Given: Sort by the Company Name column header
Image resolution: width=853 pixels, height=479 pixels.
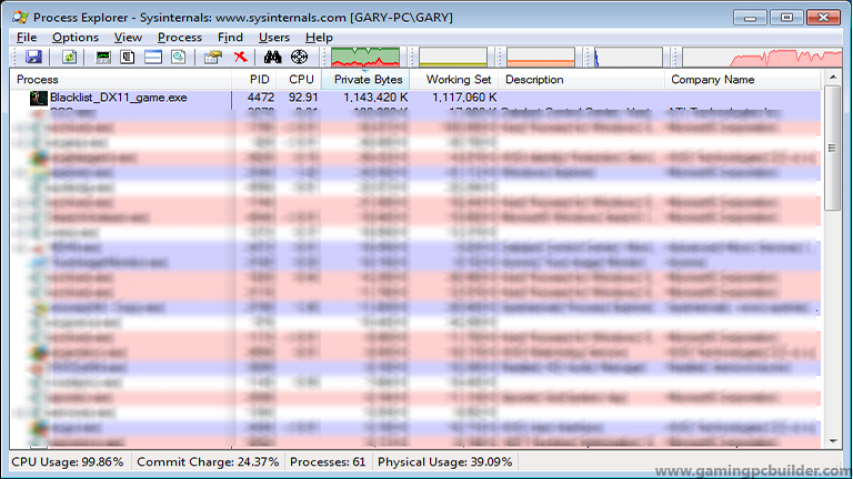Looking at the screenshot, I should point(743,79).
